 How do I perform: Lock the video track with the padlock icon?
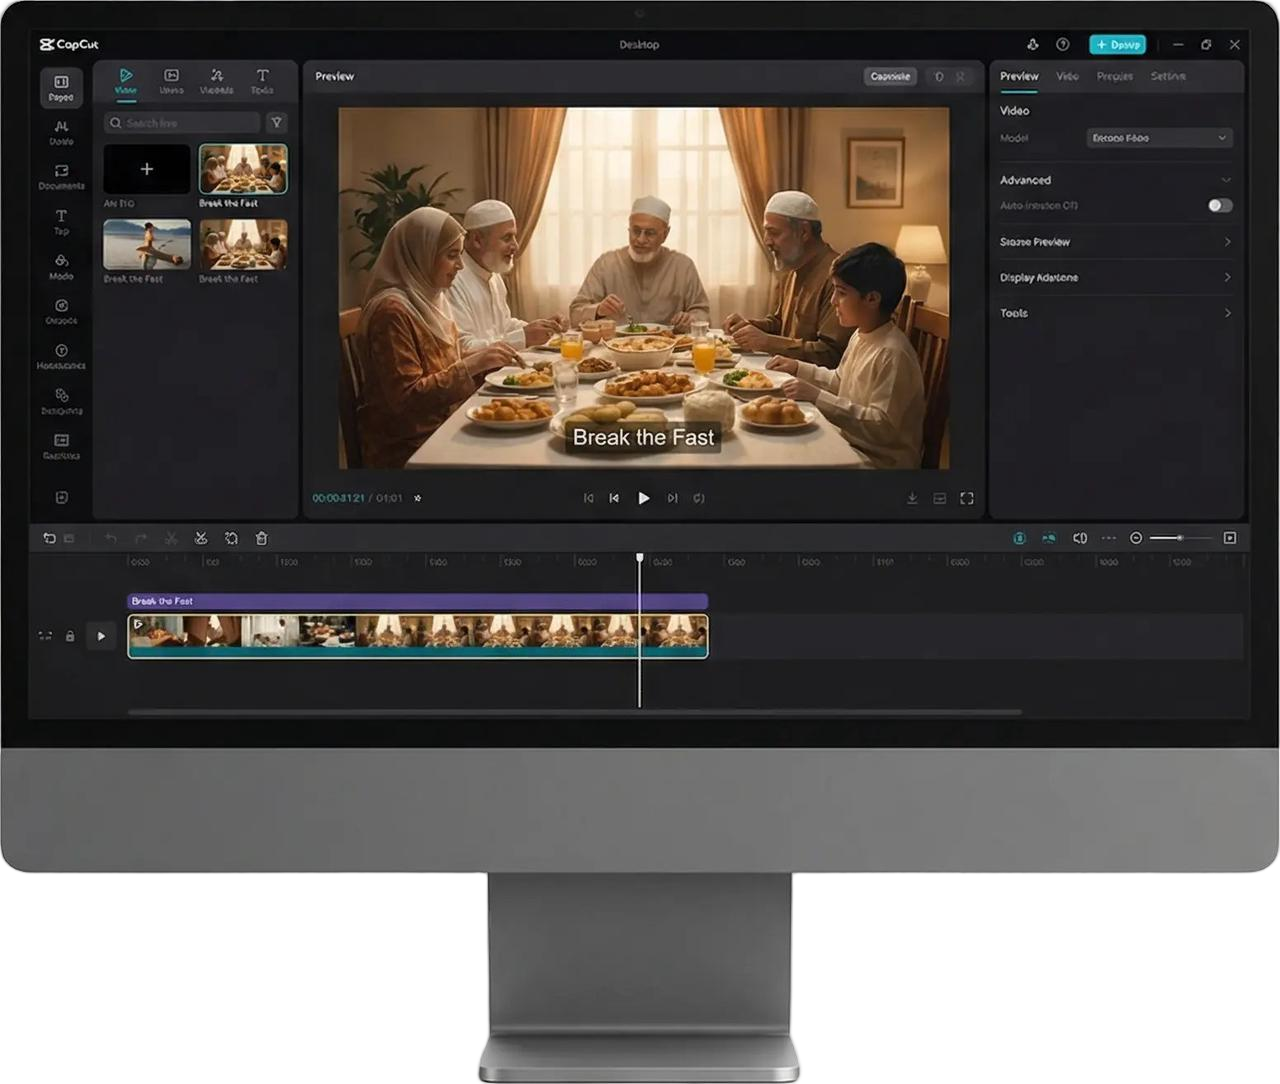coord(70,636)
